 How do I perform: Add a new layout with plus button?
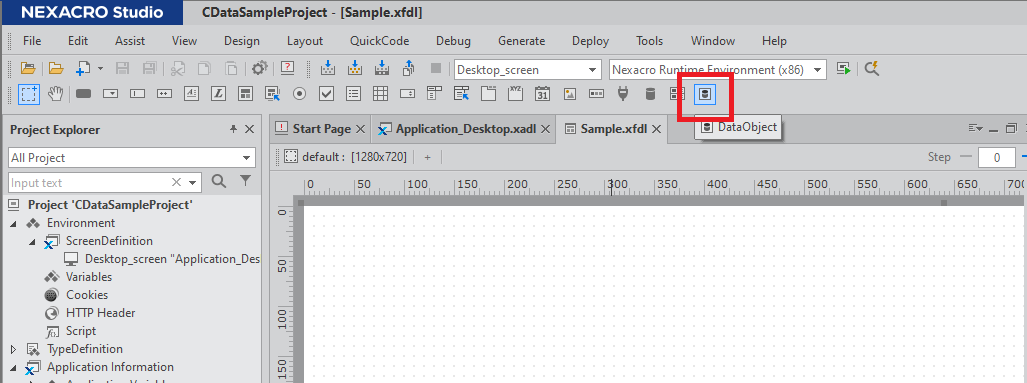428,157
